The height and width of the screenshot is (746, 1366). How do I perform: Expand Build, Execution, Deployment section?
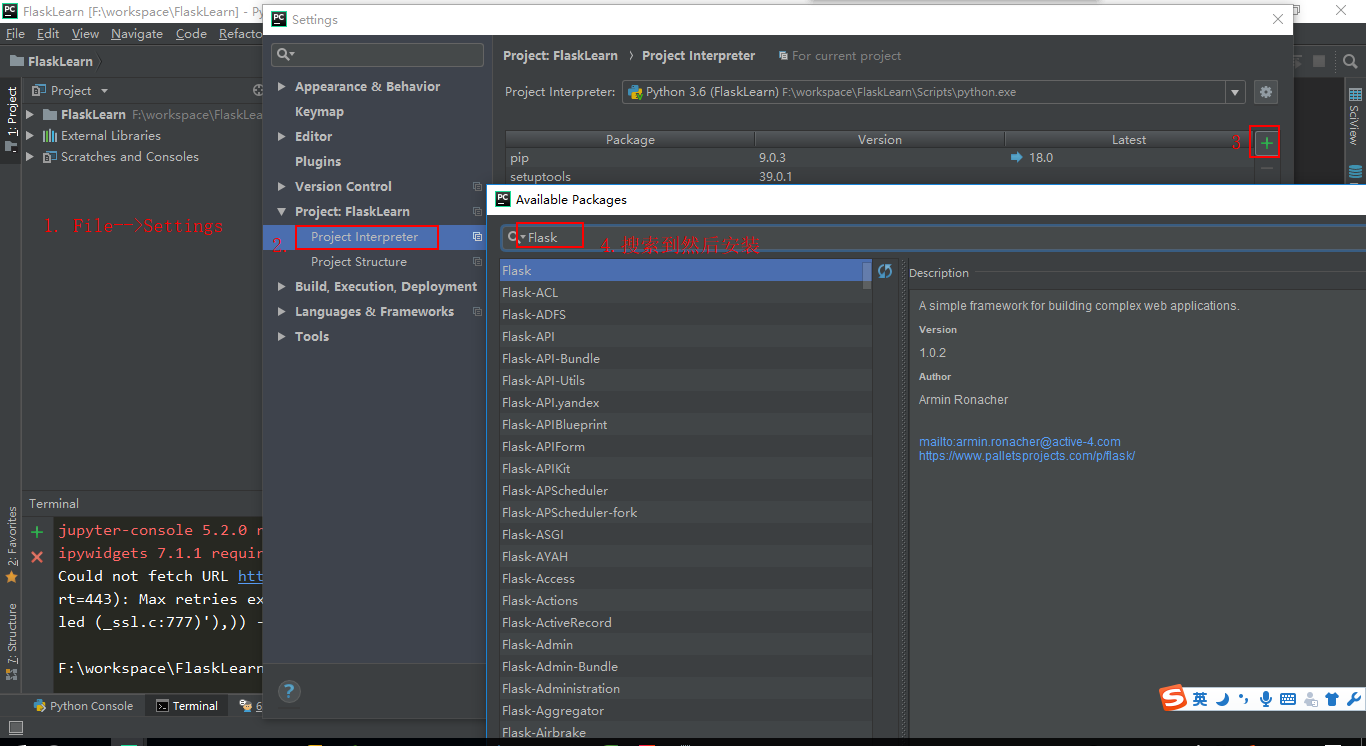click(282, 287)
